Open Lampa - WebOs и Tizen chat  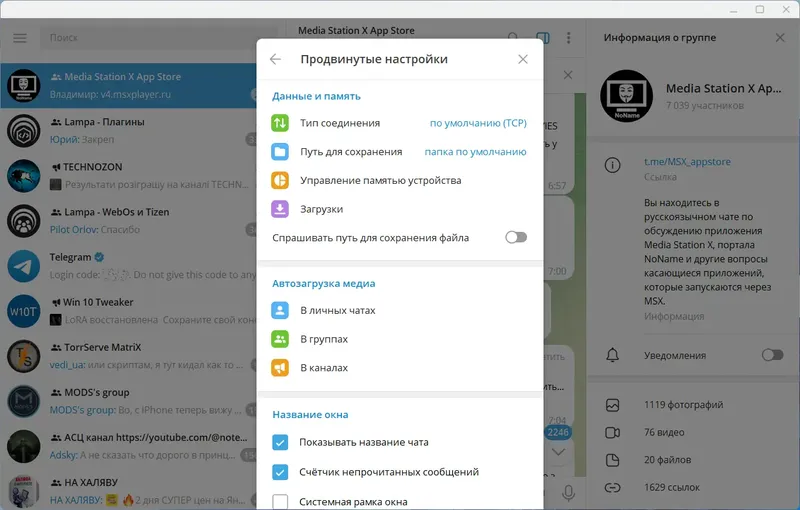click(129, 220)
